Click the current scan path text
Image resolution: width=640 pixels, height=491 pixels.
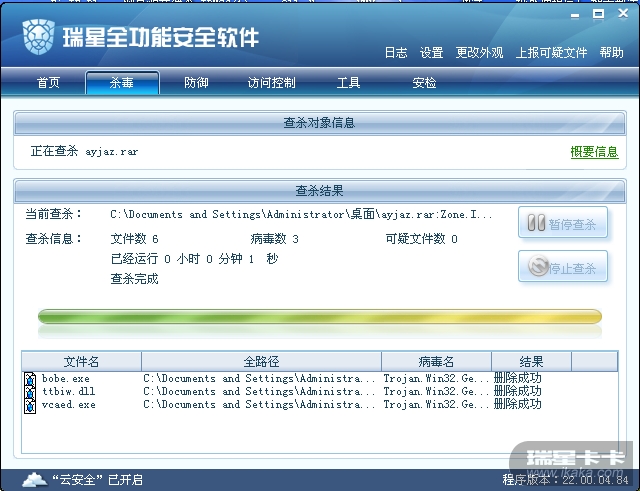point(301,214)
